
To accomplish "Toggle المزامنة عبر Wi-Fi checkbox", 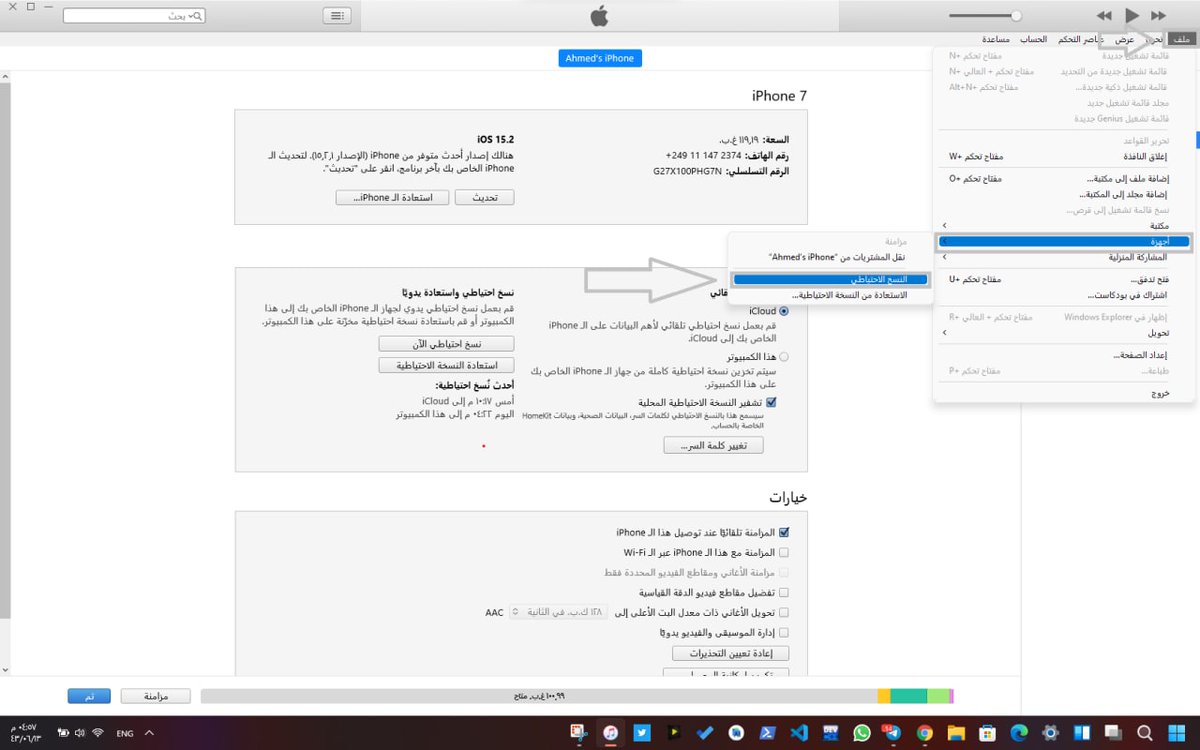I will [x=784, y=552].
